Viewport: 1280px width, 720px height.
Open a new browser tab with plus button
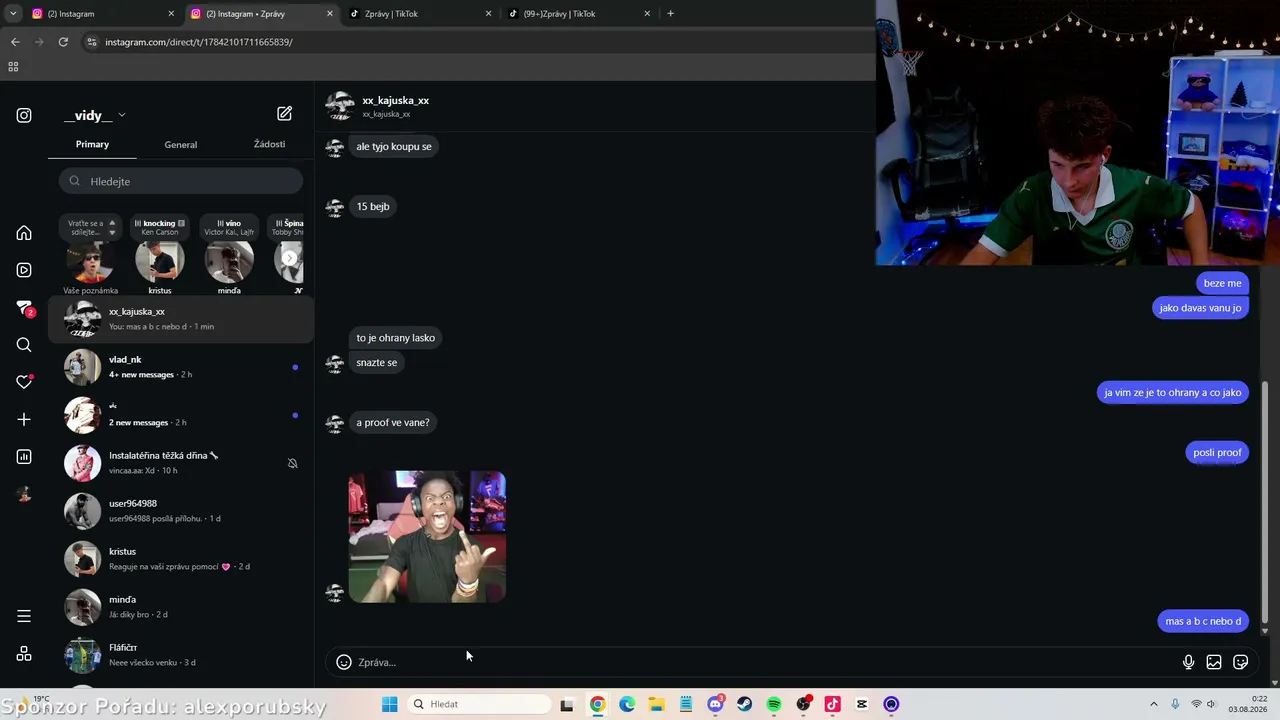pos(670,14)
